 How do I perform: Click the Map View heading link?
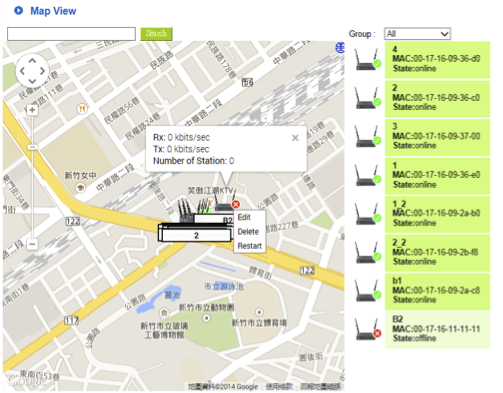pos(53,11)
